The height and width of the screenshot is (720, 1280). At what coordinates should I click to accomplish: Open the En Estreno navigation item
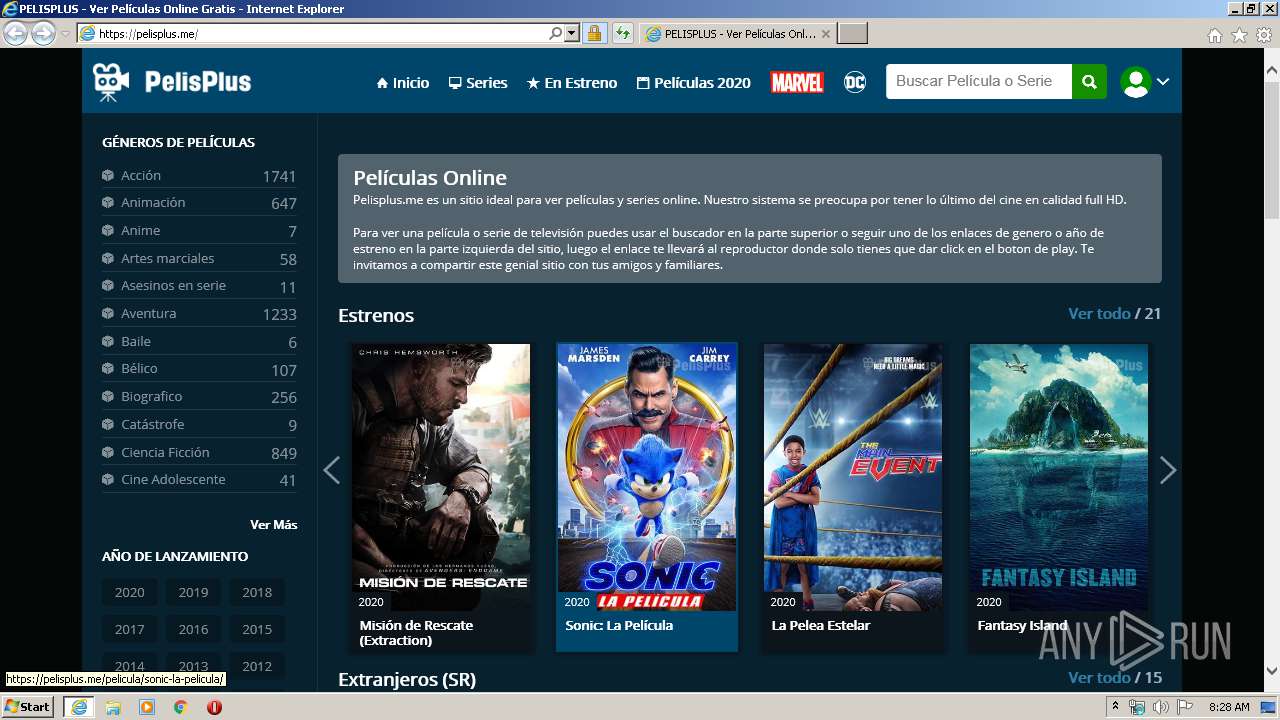click(x=572, y=83)
